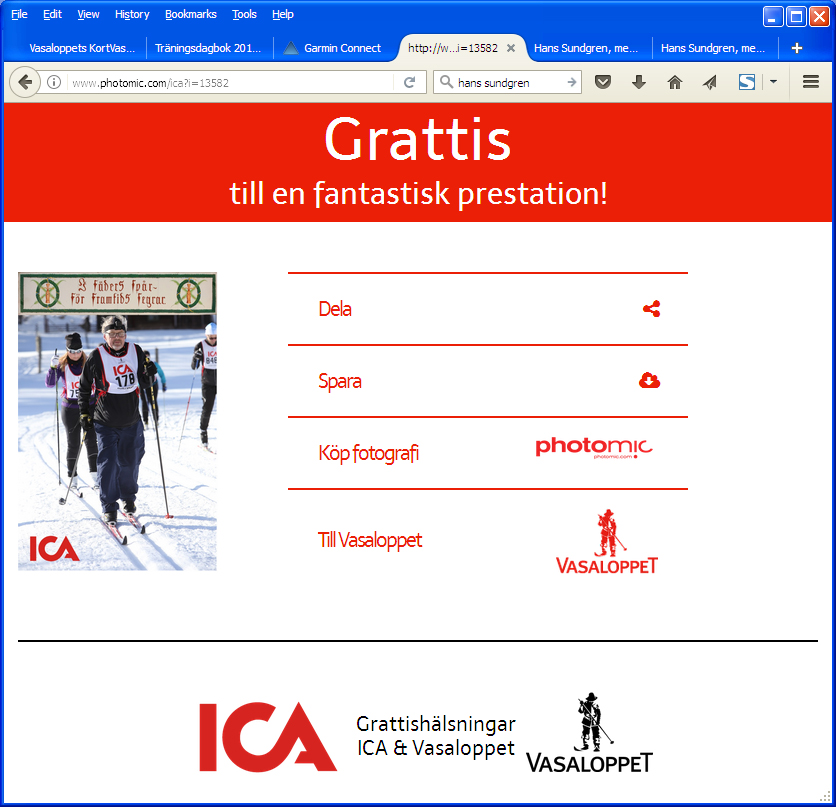The width and height of the screenshot is (836, 807).
Task: Click the Köp fotografi link
Action: [368, 453]
